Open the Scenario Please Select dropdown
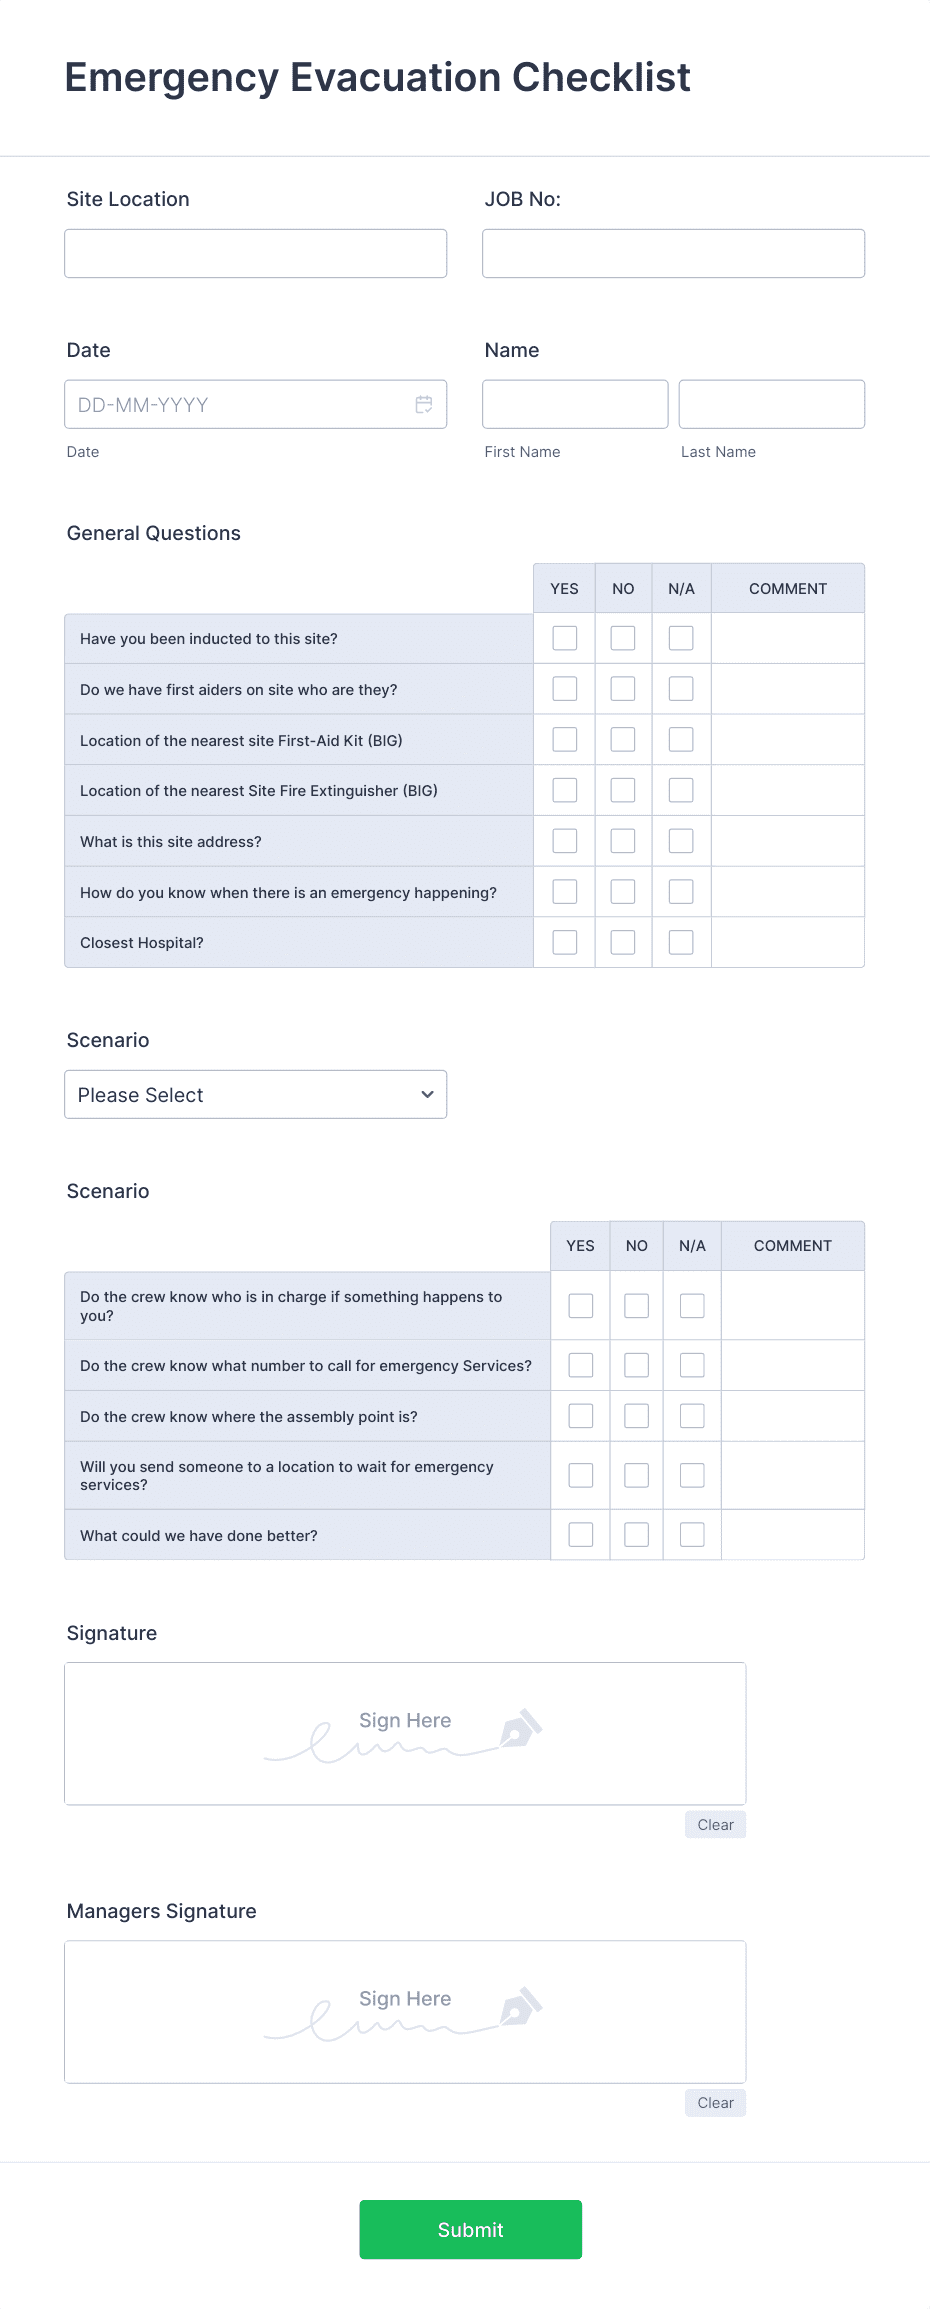 point(255,1094)
